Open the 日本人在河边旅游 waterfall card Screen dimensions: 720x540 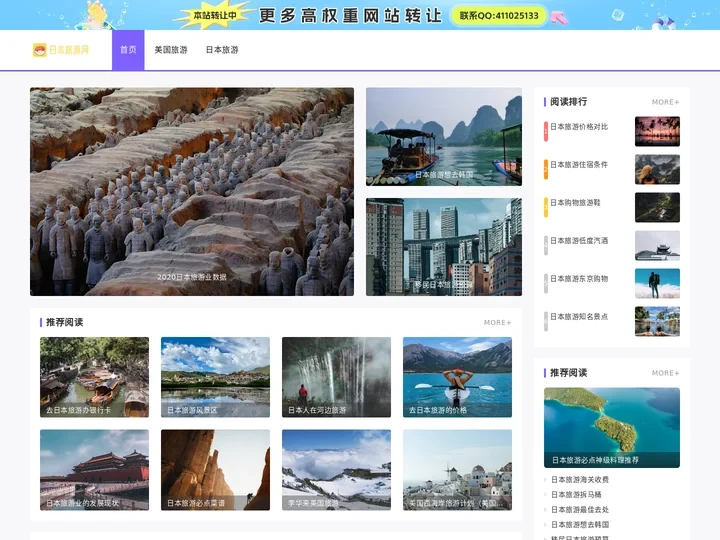[337, 377]
